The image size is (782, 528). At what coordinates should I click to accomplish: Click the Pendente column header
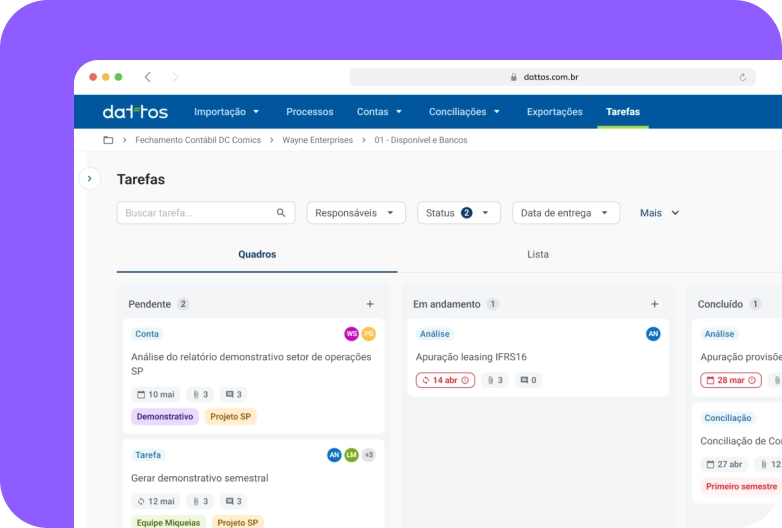[x=150, y=304]
